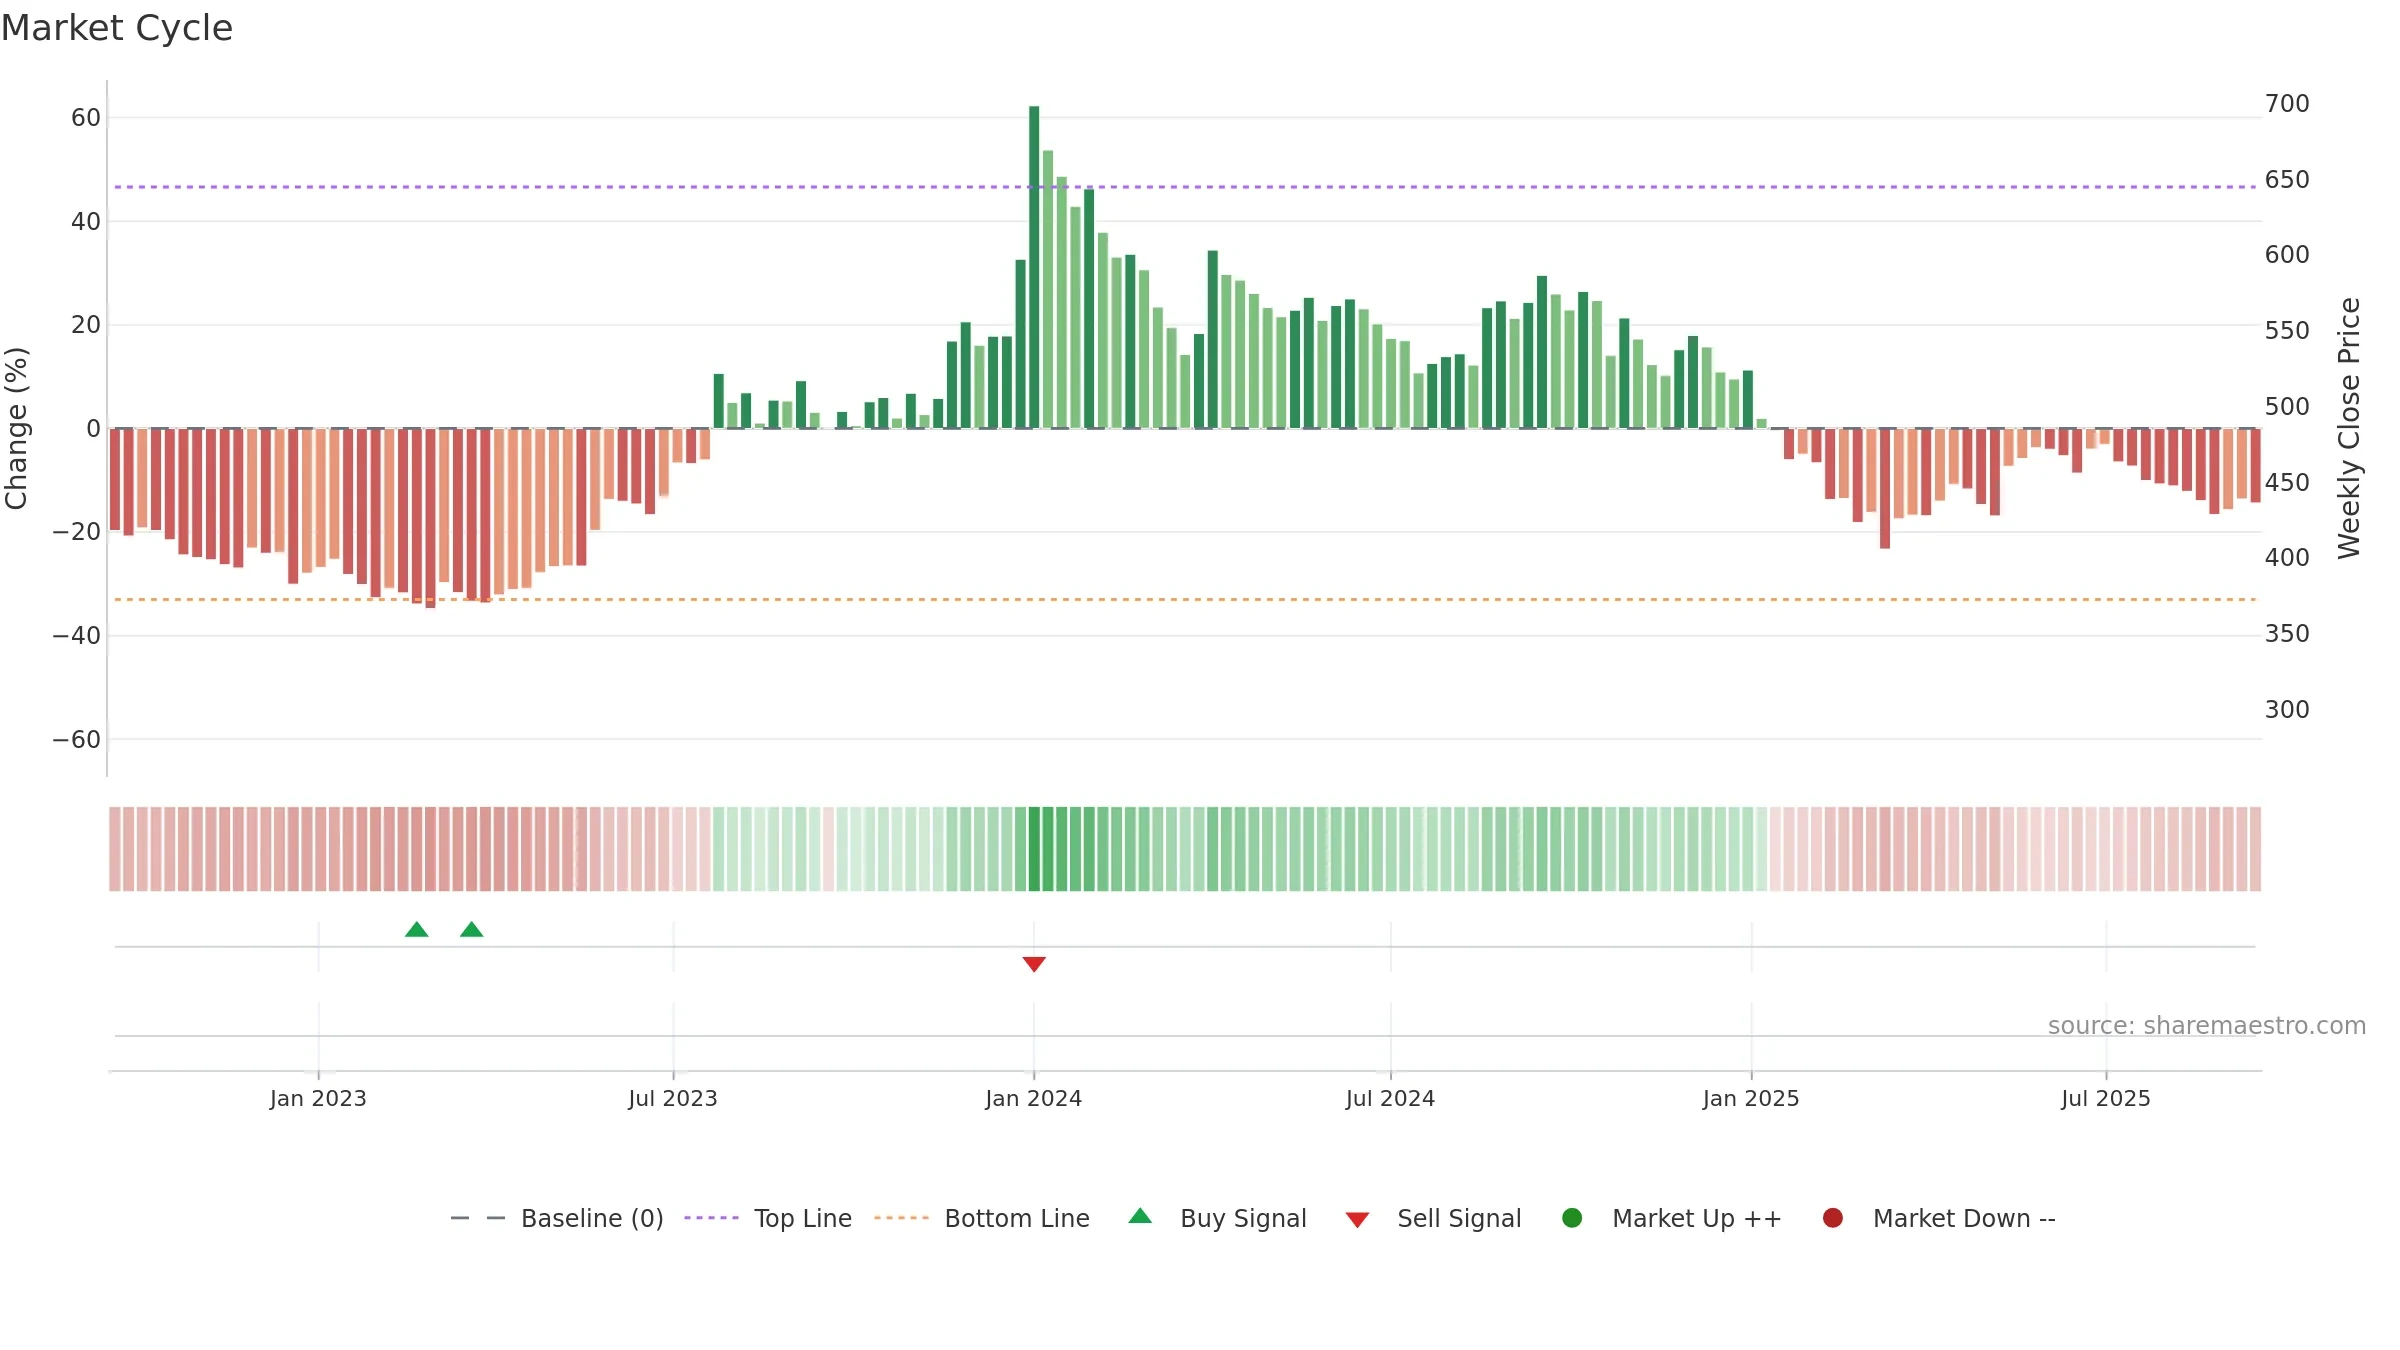This screenshot has width=2400, height=1350.
Task: Toggle the Sell Signal legend entry
Action: coord(1433,1218)
